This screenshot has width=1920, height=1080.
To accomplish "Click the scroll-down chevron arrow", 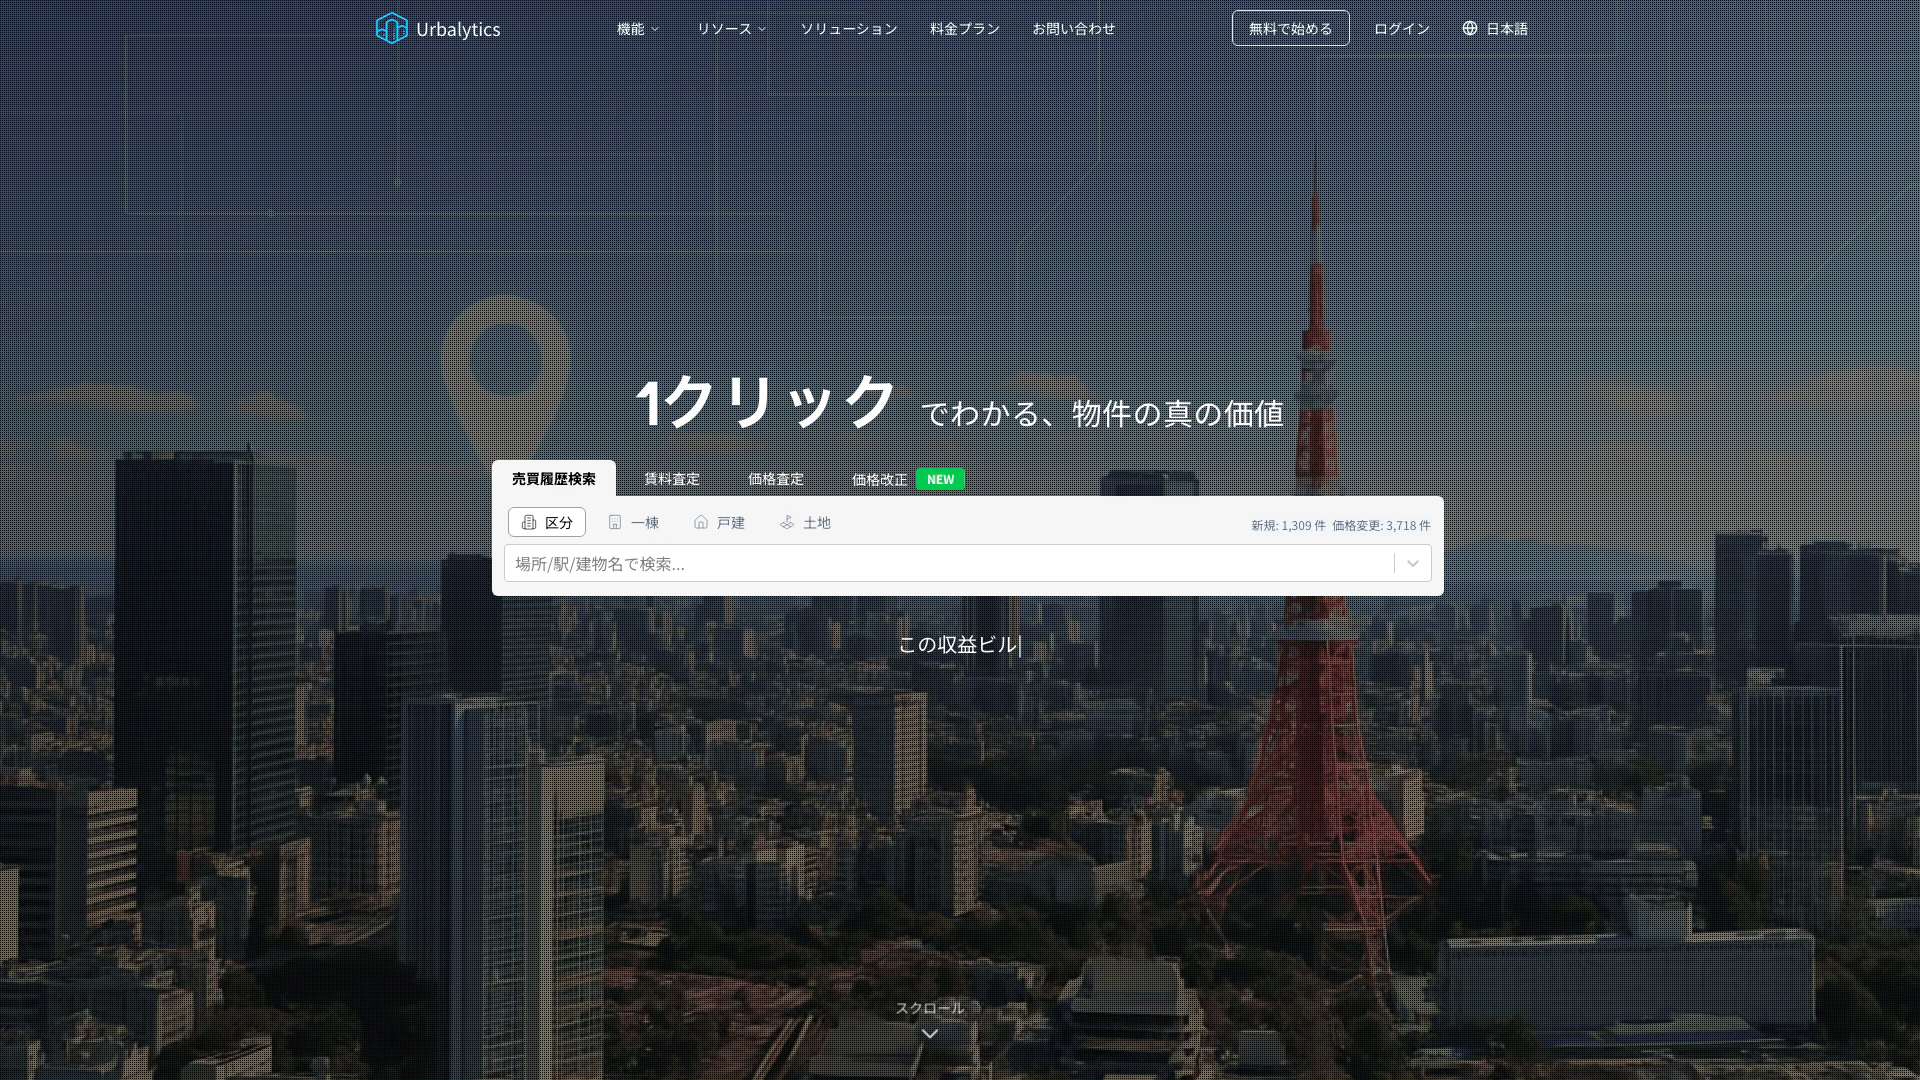I will [929, 1034].
